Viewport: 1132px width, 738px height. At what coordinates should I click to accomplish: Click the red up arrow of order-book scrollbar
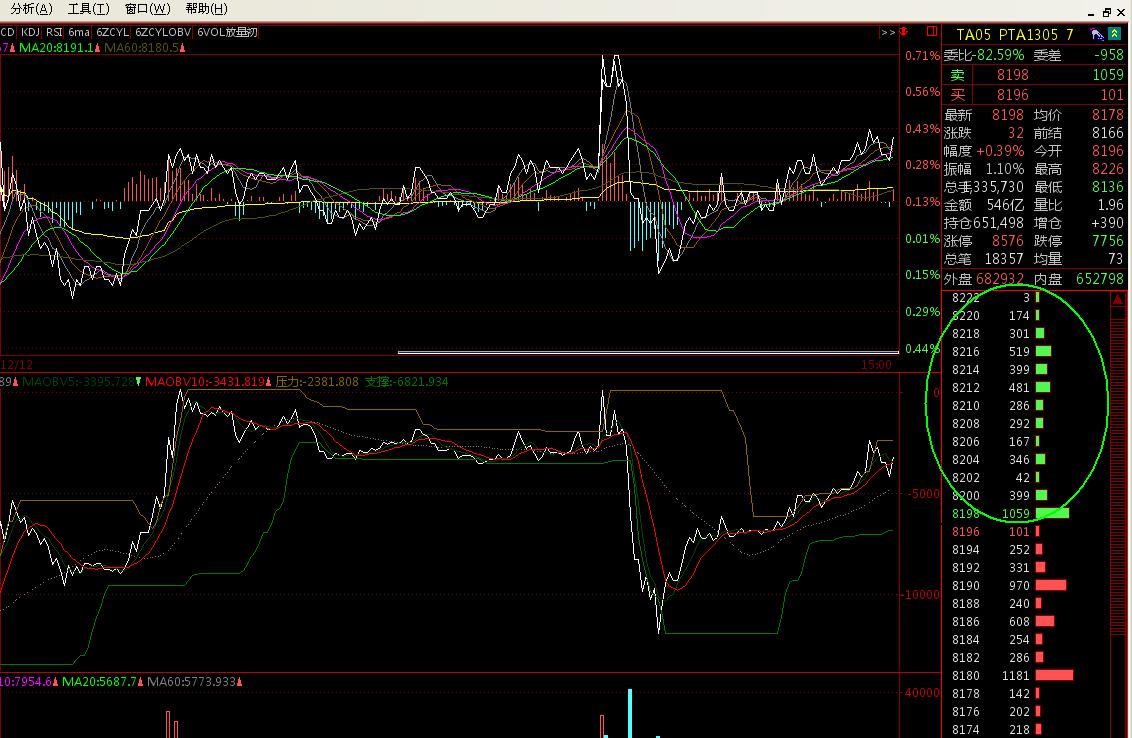coord(1118,298)
